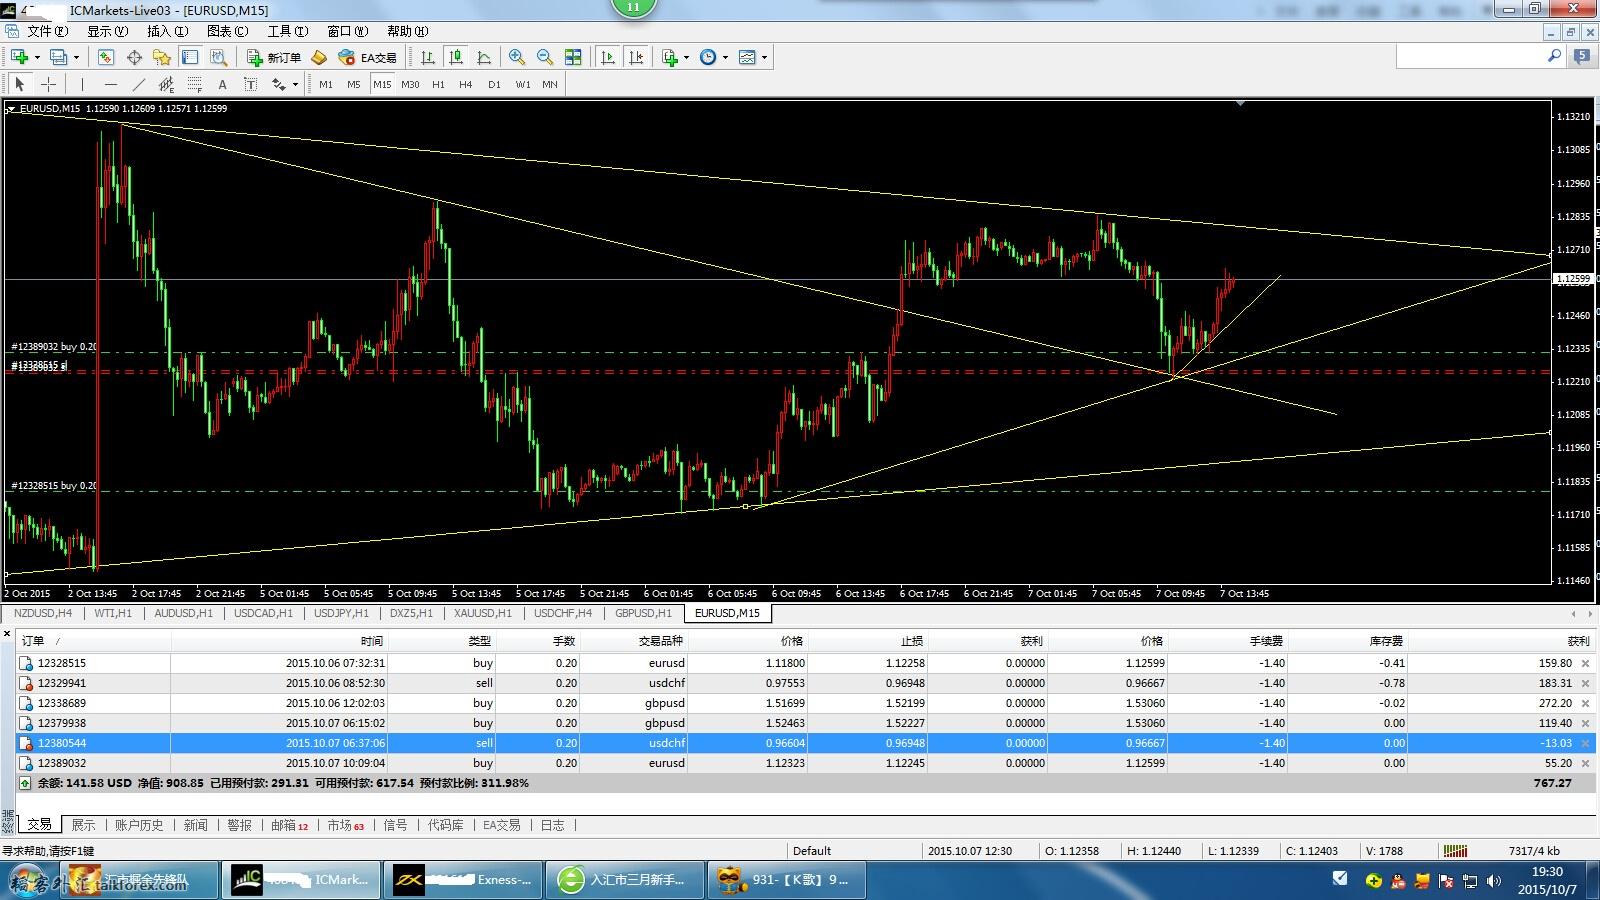The width and height of the screenshot is (1600, 900).
Task: Expand the New Chart dropdown arrow
Action: tap(37, 57)
